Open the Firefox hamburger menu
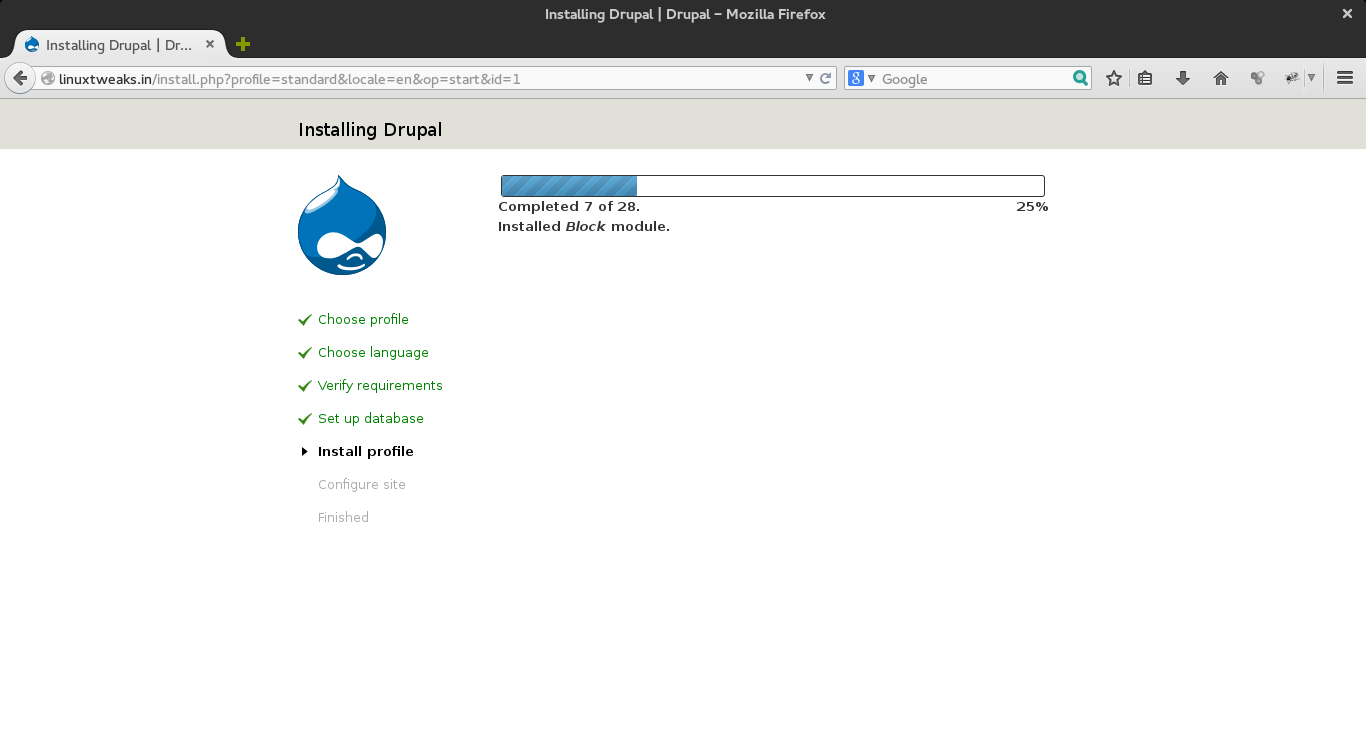1366x740 pixels. coord(1345,78)
